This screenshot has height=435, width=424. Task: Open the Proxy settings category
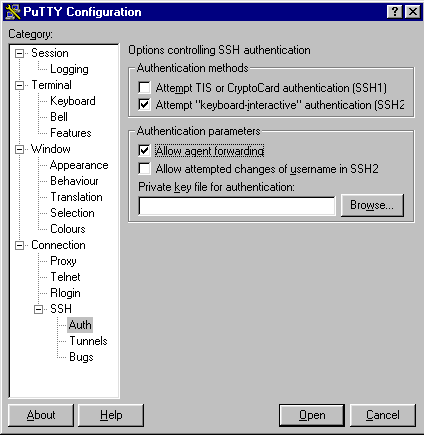pyautogui.click(x=63, y=261)
